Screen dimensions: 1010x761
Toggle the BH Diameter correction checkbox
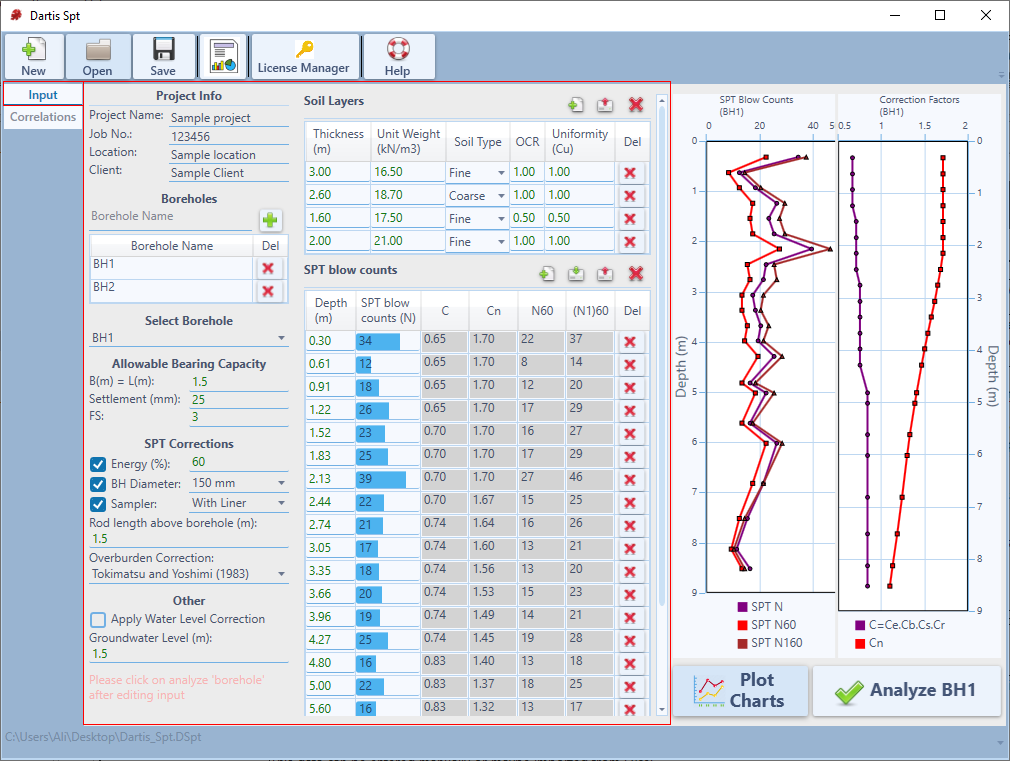[98, 485]
